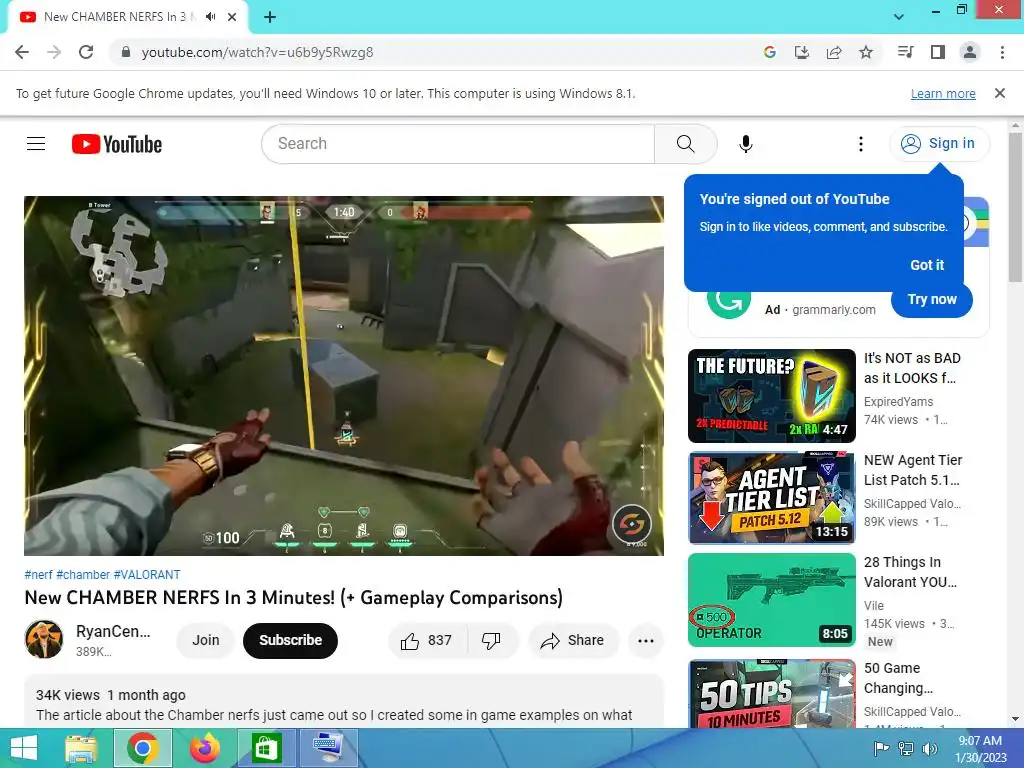The width and height of the screenshot is (1024, 768).
Task: Select the New CHAMBER NERFS tab
Action: coord(128,17)
